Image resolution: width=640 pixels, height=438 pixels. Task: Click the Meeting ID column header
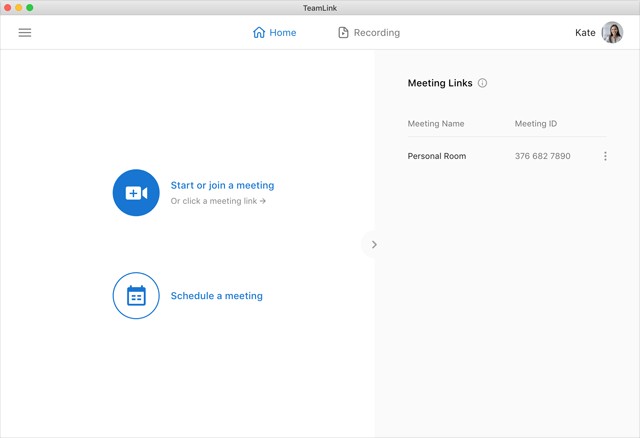click(x=536, y=124)
